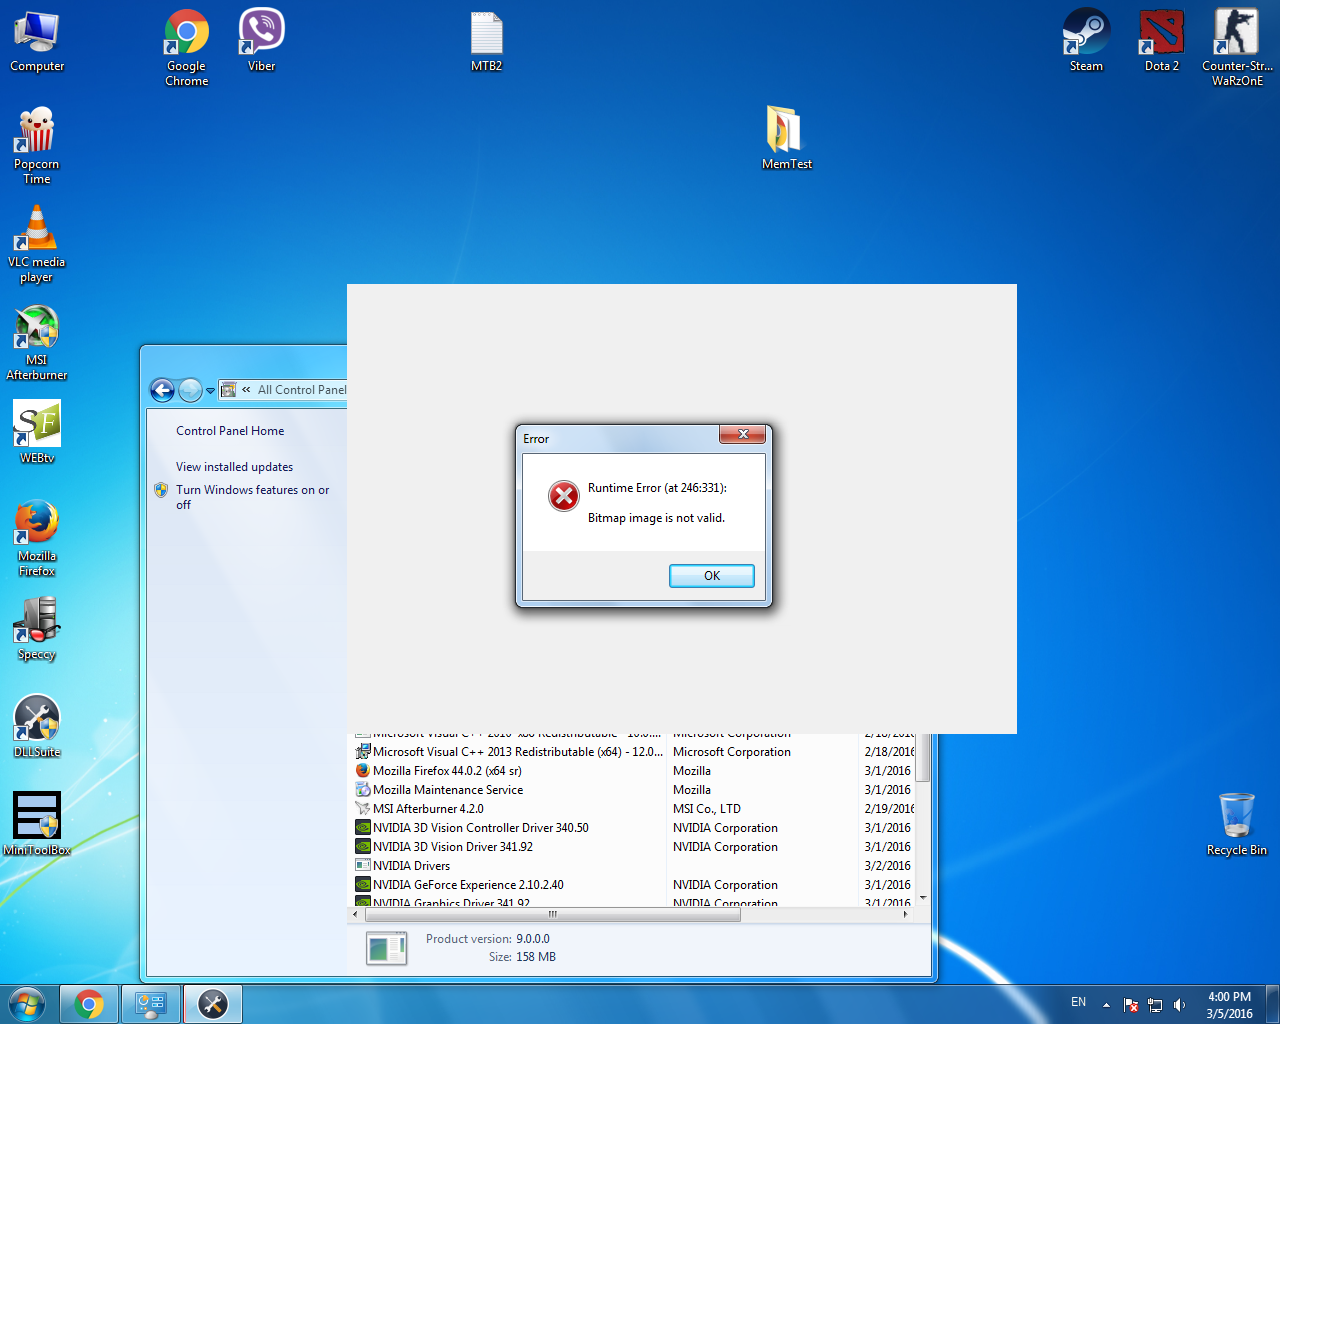Select NVIDIA Drivers program row
This screenshot has height=1338, width=1324.
(634, 866)
